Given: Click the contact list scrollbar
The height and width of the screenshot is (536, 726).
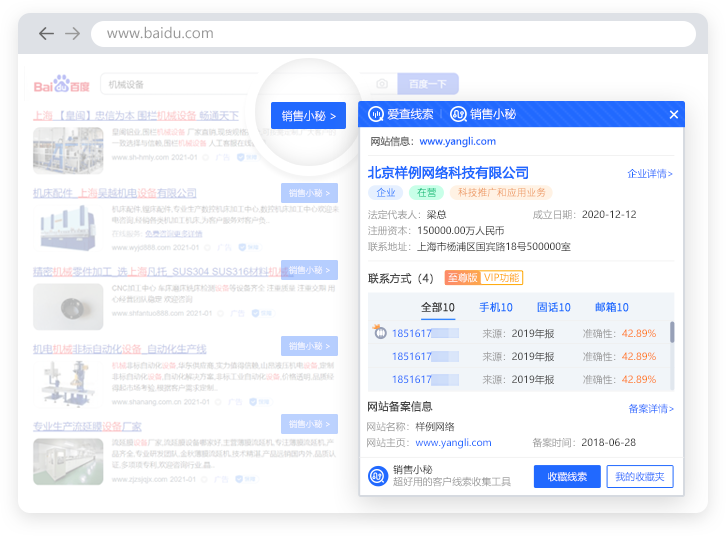Looking at the screenshot, I should 672,332.
